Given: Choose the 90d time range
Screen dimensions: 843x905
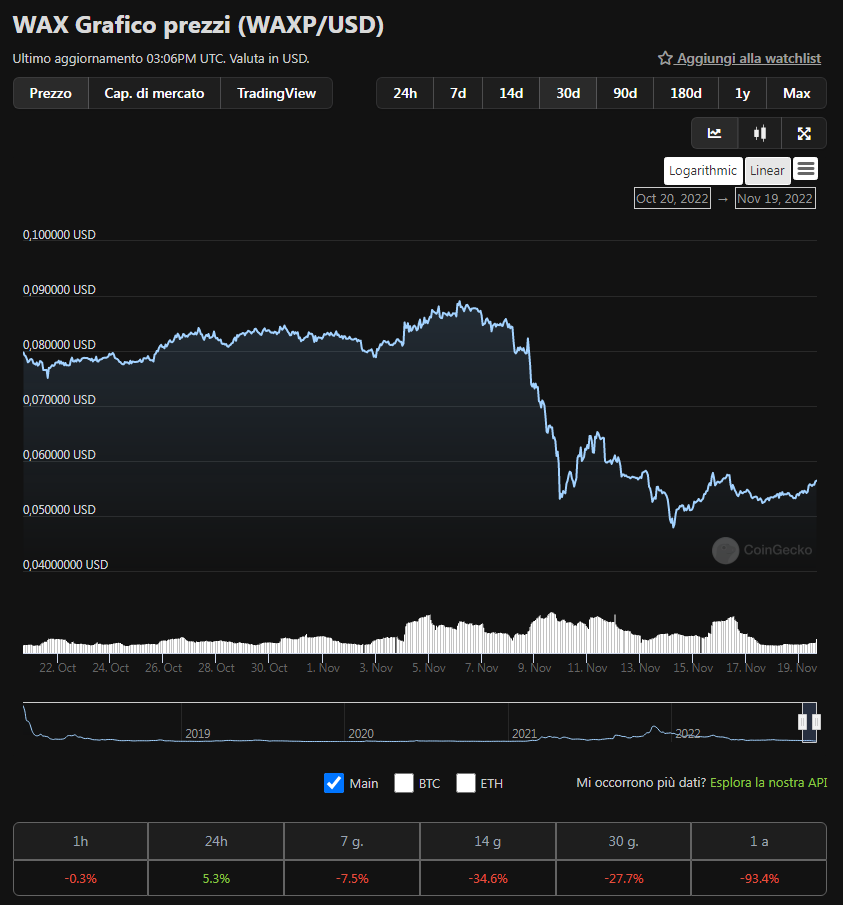Looking at the screenshot, I should (x=625, y=93).
